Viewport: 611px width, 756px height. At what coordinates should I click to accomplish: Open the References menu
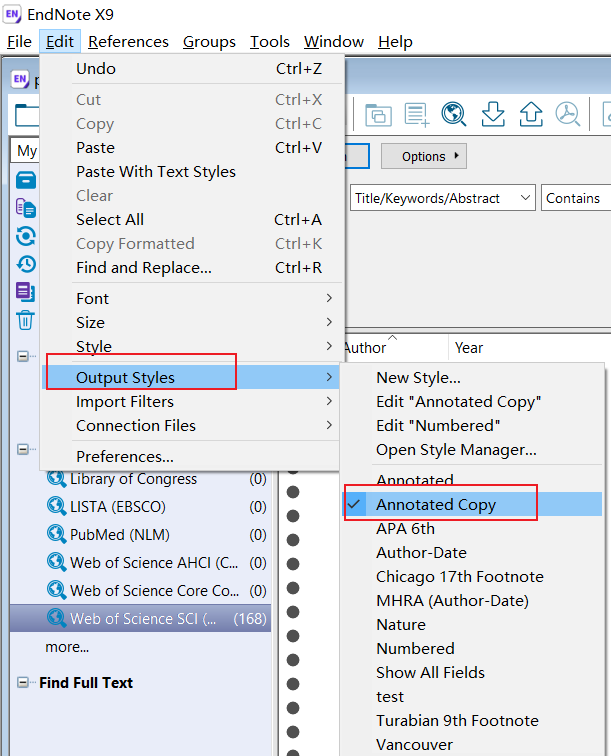(x=128, y=42)
